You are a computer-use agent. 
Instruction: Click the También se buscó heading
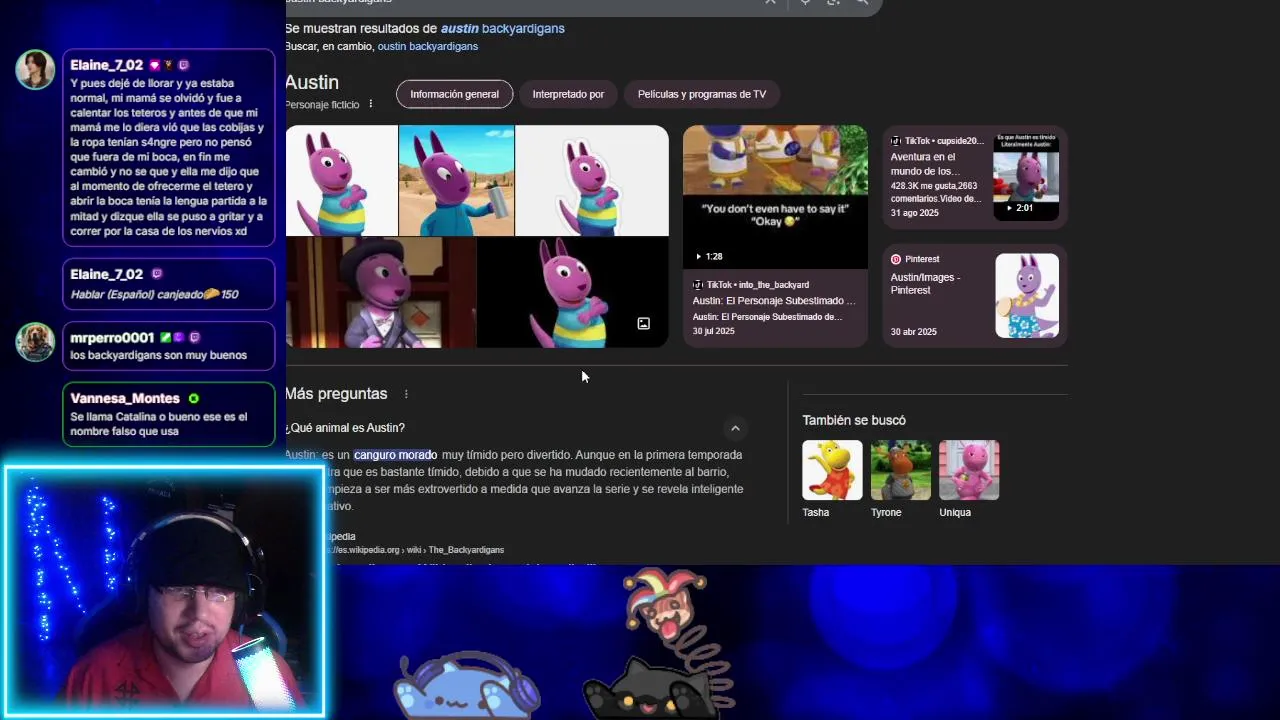(854, 420)
